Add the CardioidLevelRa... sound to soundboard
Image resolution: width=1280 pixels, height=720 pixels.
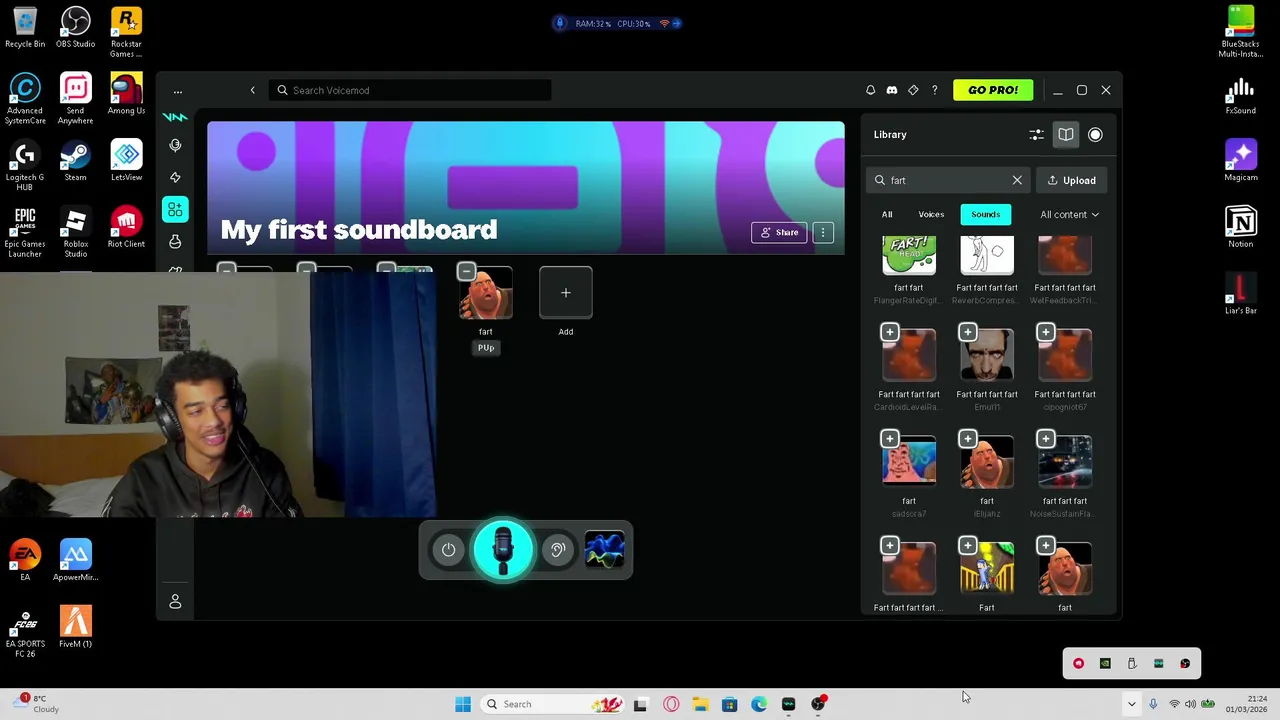pyautogui.click(x=889, y=332)
